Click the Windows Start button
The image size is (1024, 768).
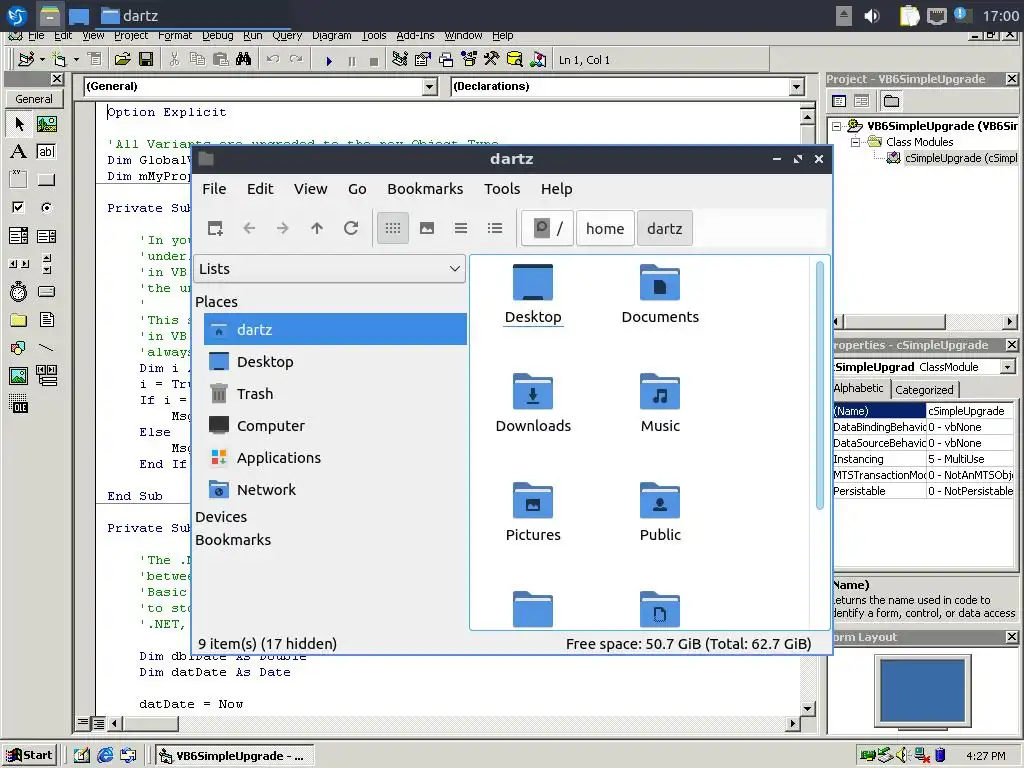(30, 756)
